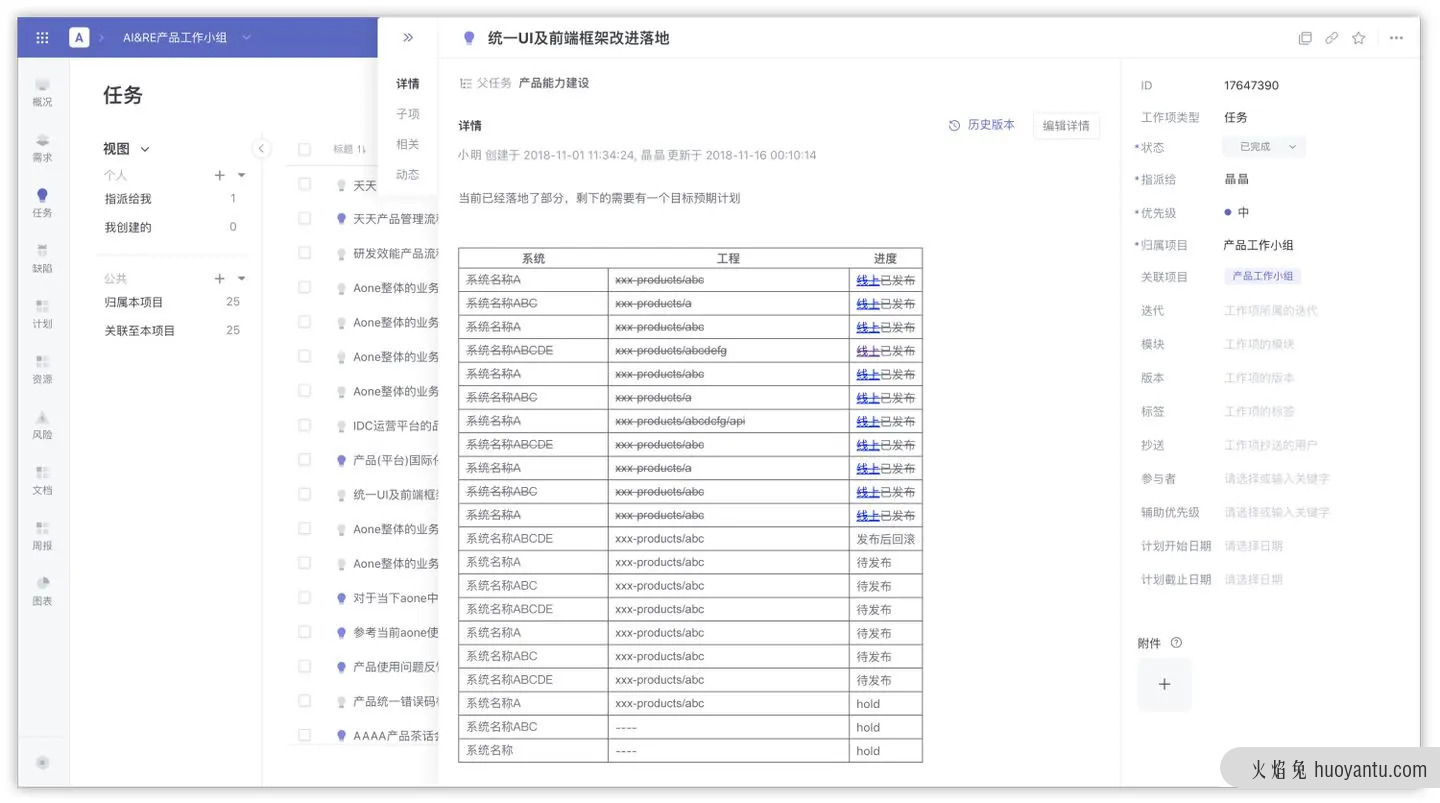1440x803 pixels.
Task: Add a 公共 view with plus icon
Action: click(x=220, y=279)
